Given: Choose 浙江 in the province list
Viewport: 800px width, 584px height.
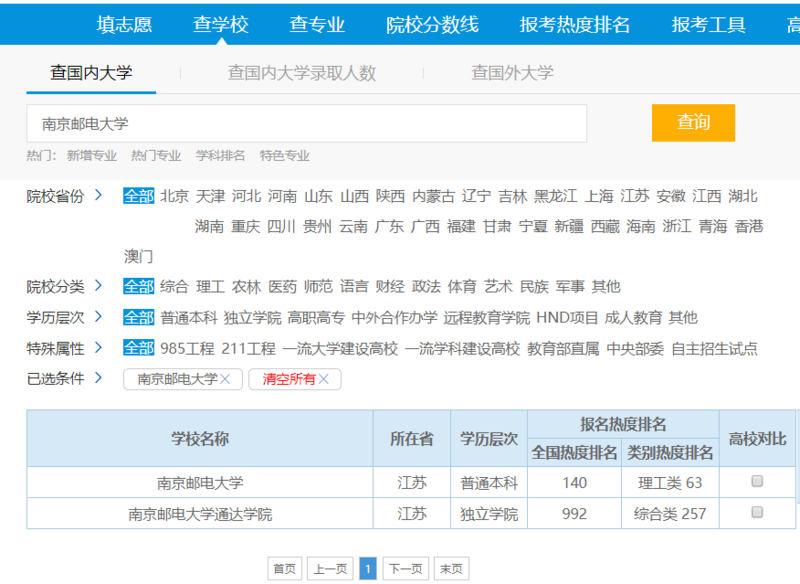Looking at the screenshot, I should tap(677, 226).
